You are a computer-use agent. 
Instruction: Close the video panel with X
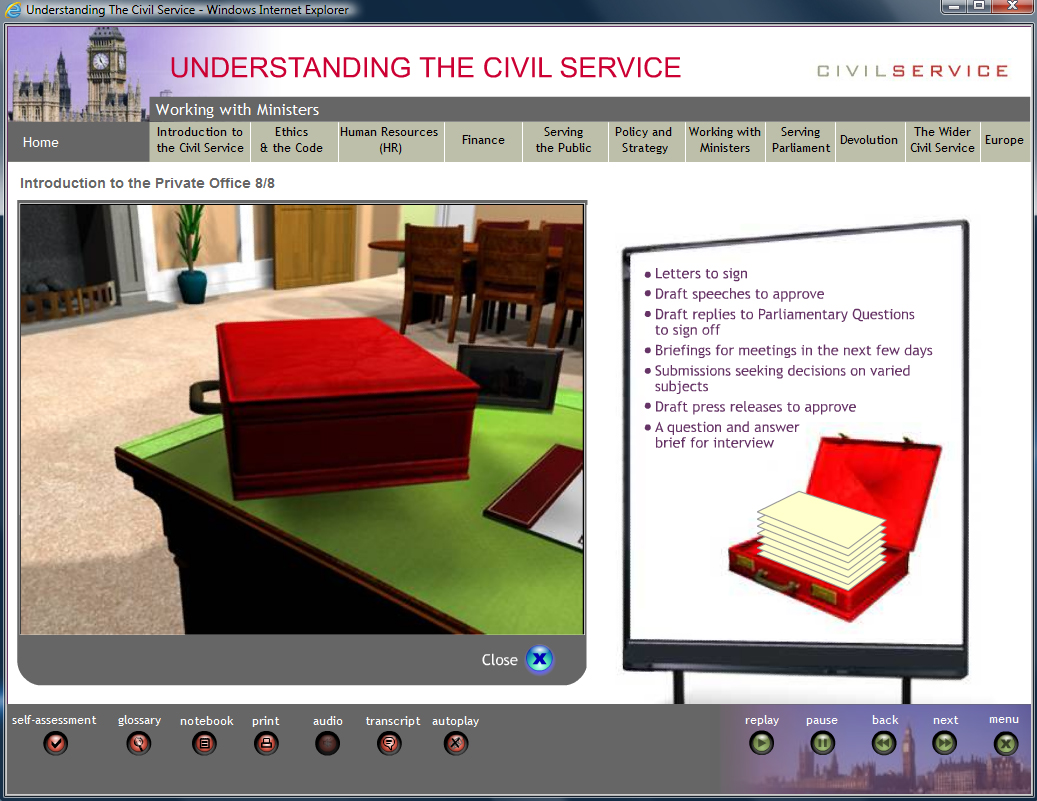tap(539, 660)
